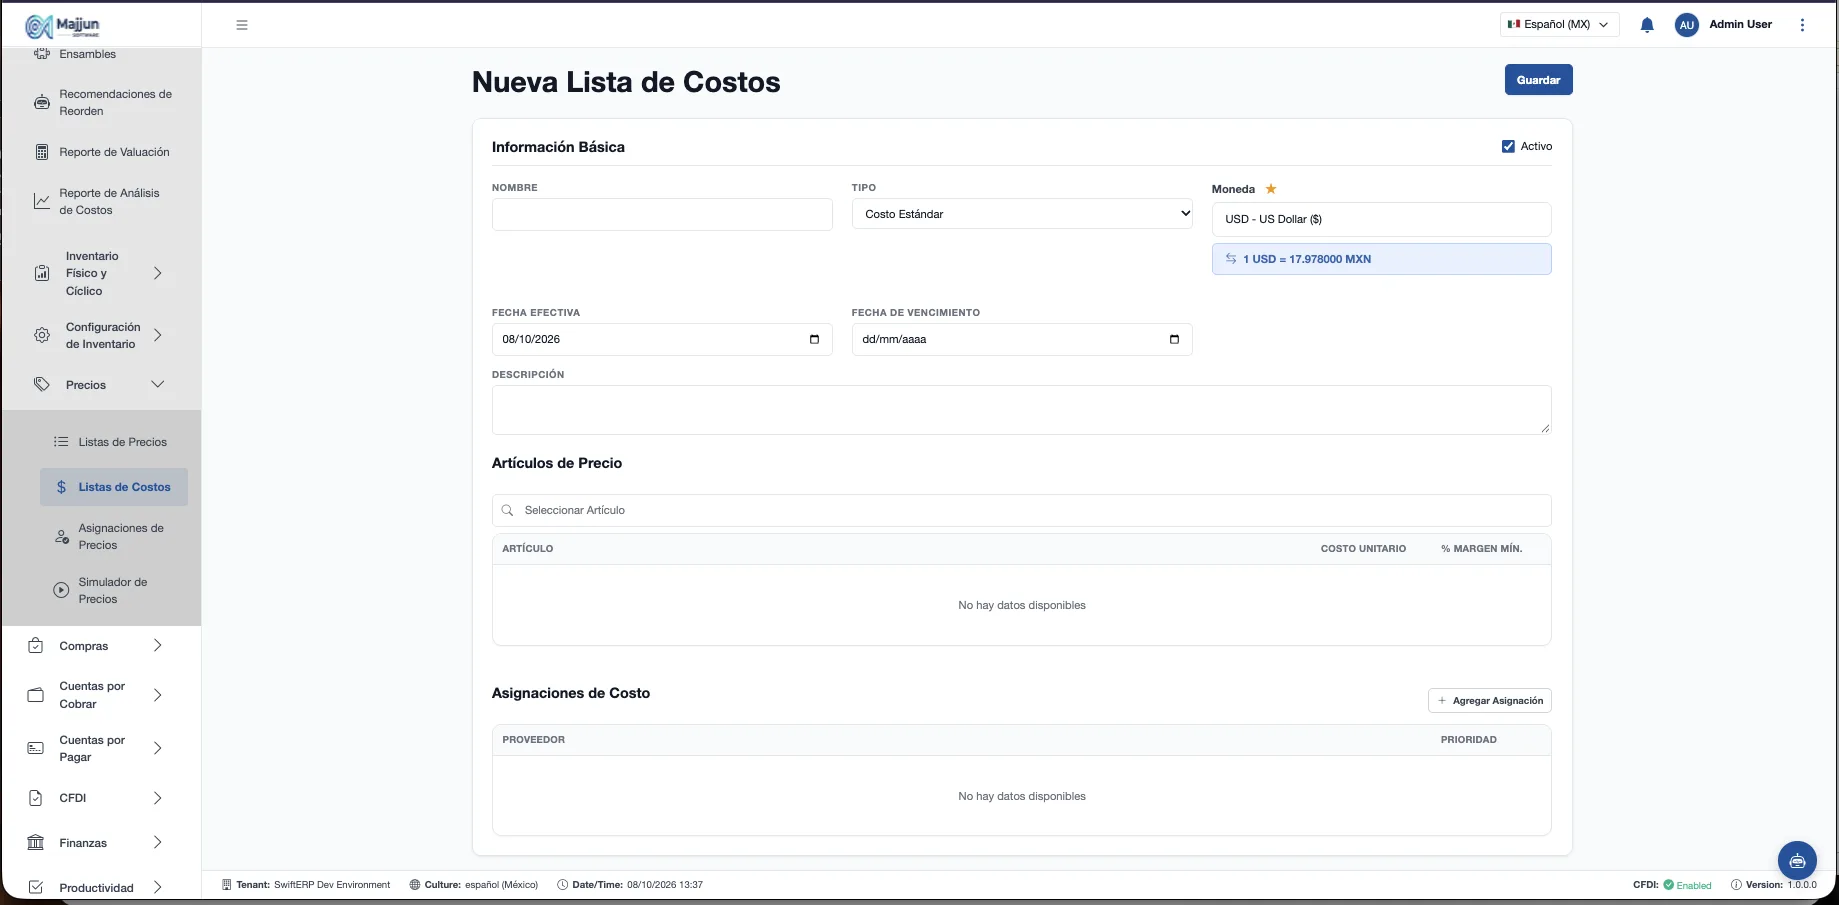This screenshot has width=1839, height=905.
Task: Click the search icon in Seleccionar Artículo
Action: click(x=507, y=510)
